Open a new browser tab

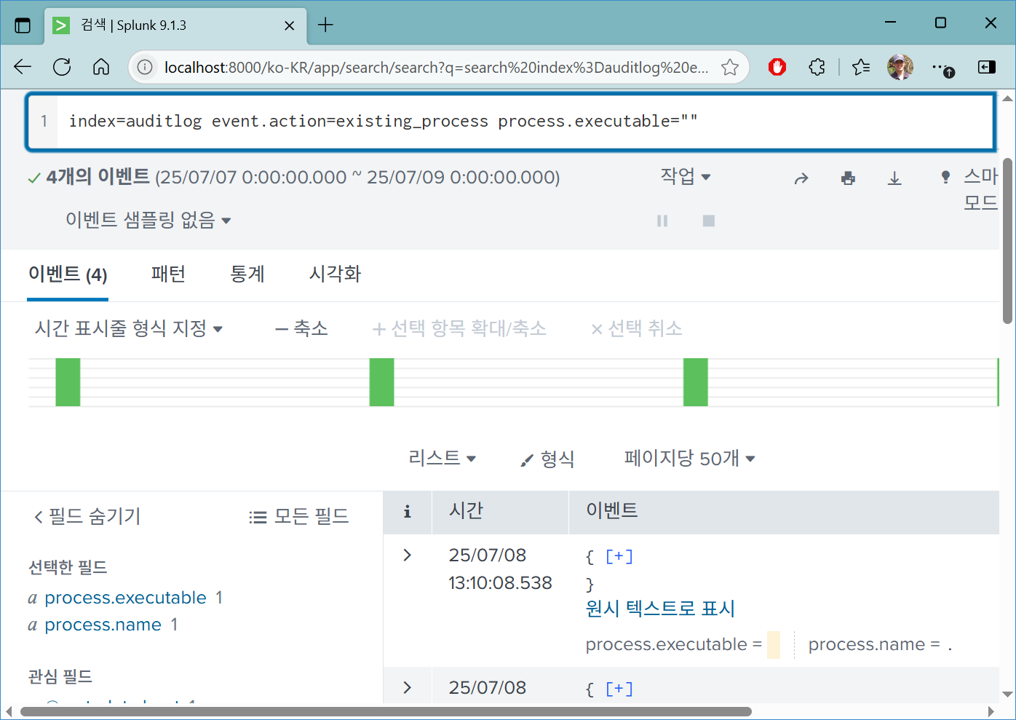[325, 25]
